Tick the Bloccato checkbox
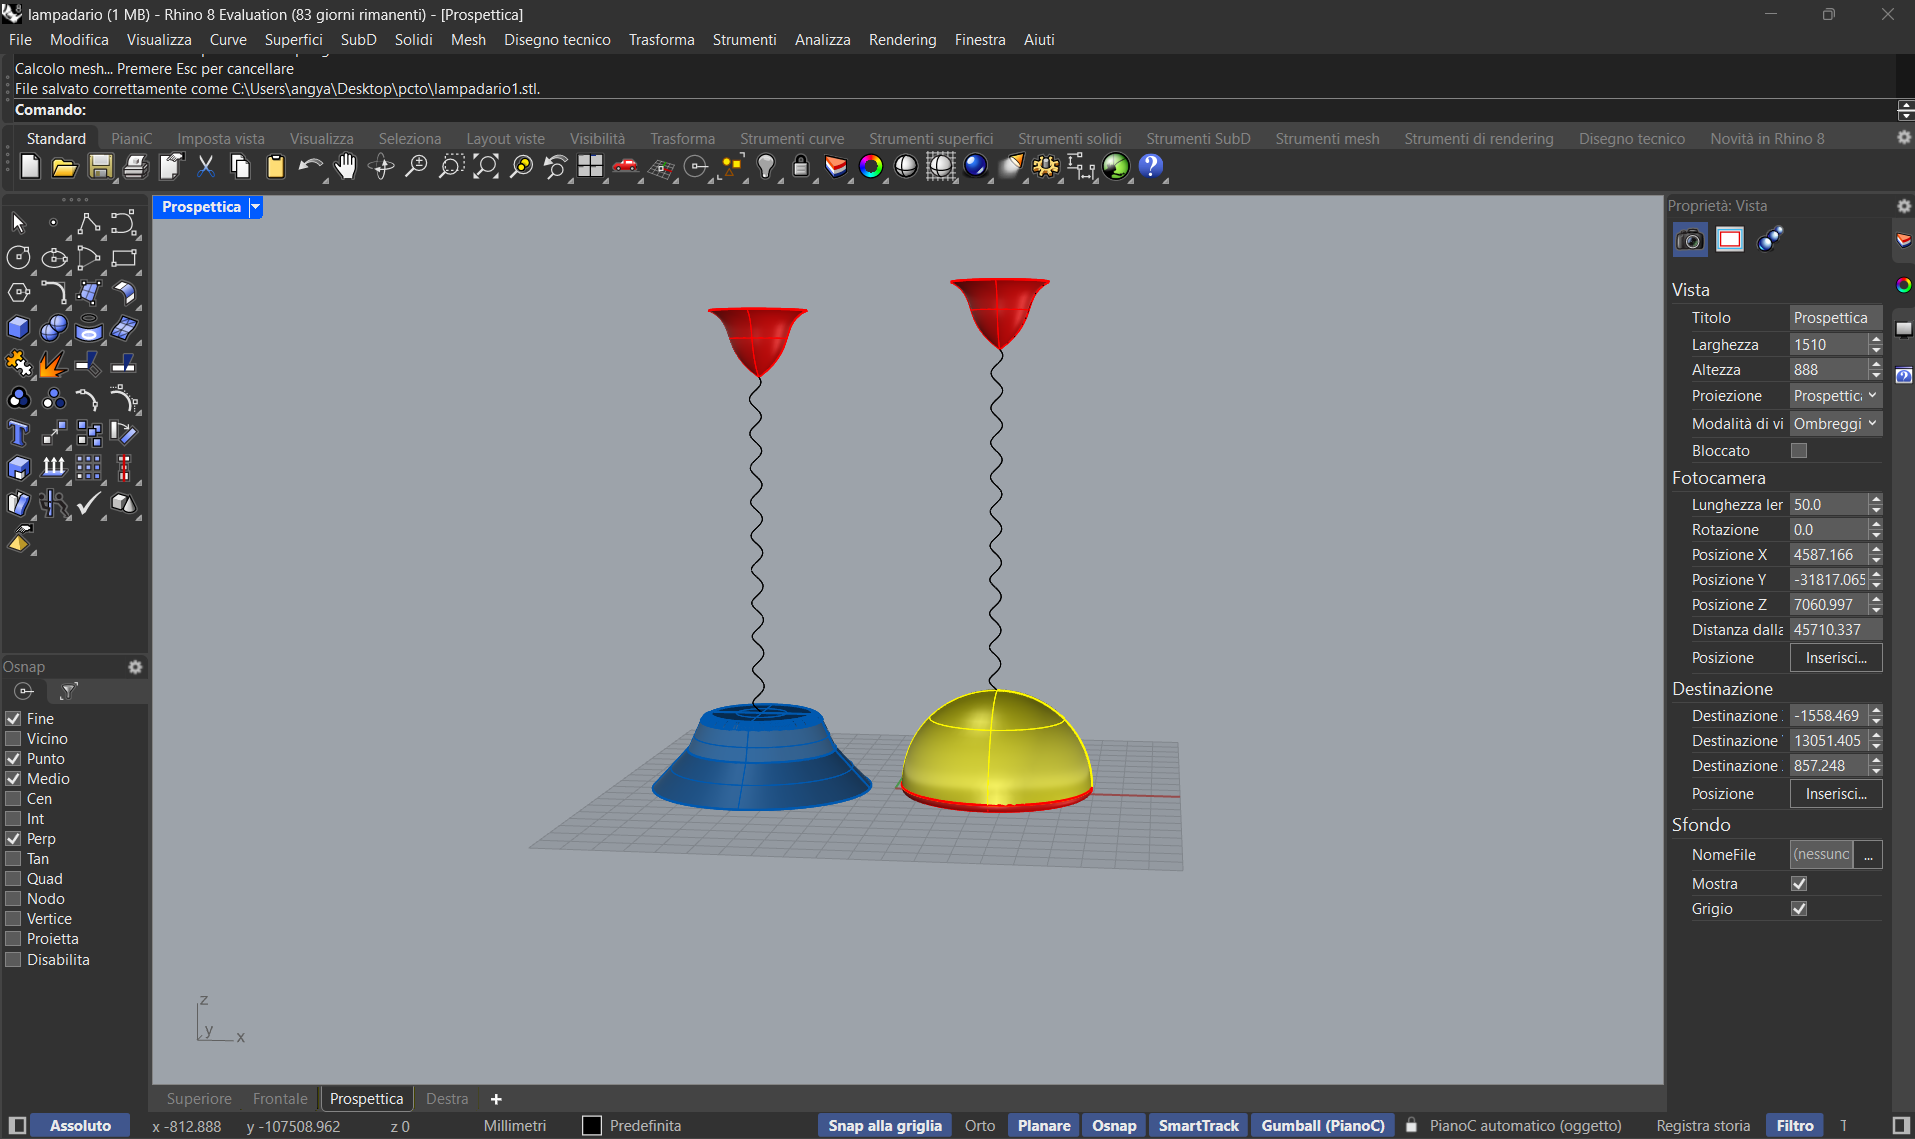1915x1139 pixels. [1799, 451]
